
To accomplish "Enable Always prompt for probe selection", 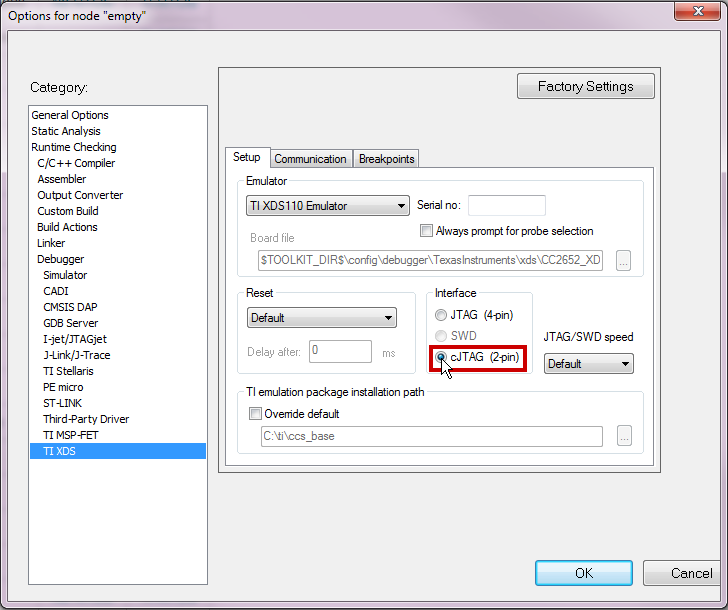I will coord(428,231).
